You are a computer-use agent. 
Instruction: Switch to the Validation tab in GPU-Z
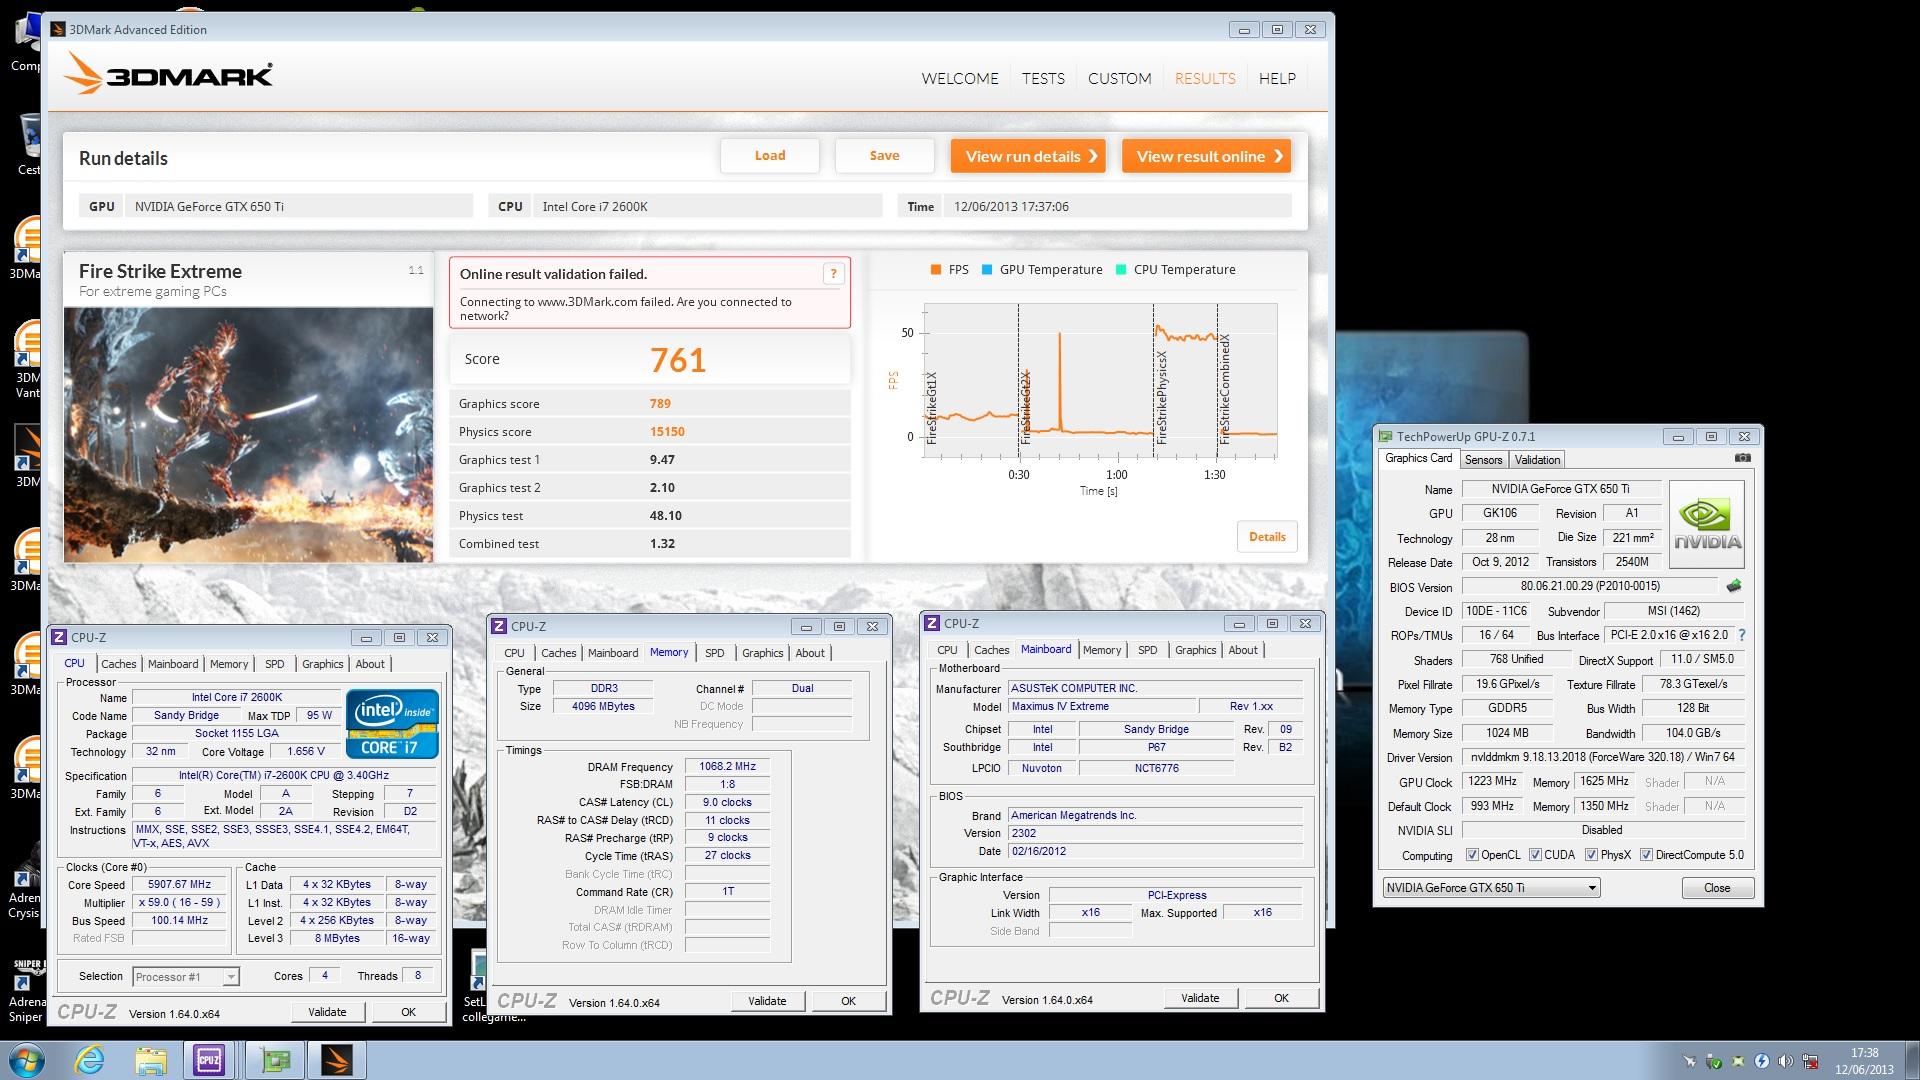point(1537,460)
